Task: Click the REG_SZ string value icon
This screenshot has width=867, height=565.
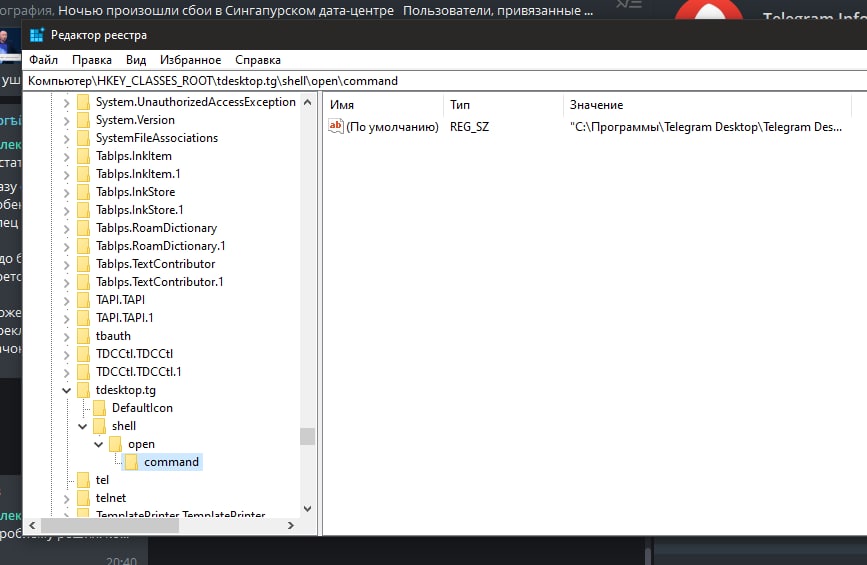Action: point(336,127)
